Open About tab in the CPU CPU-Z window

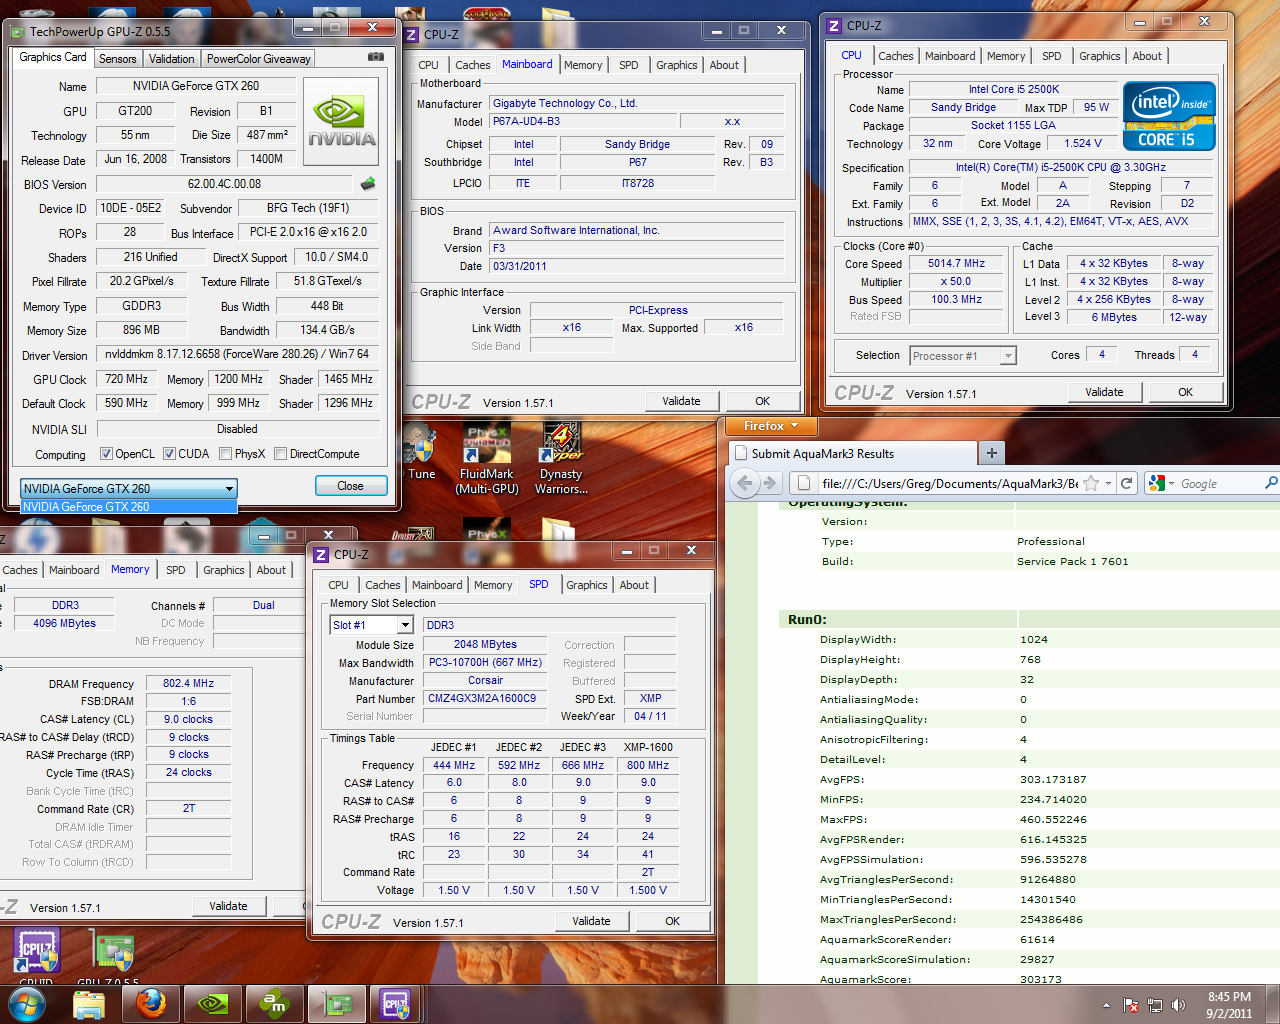tap(1147, 56)
